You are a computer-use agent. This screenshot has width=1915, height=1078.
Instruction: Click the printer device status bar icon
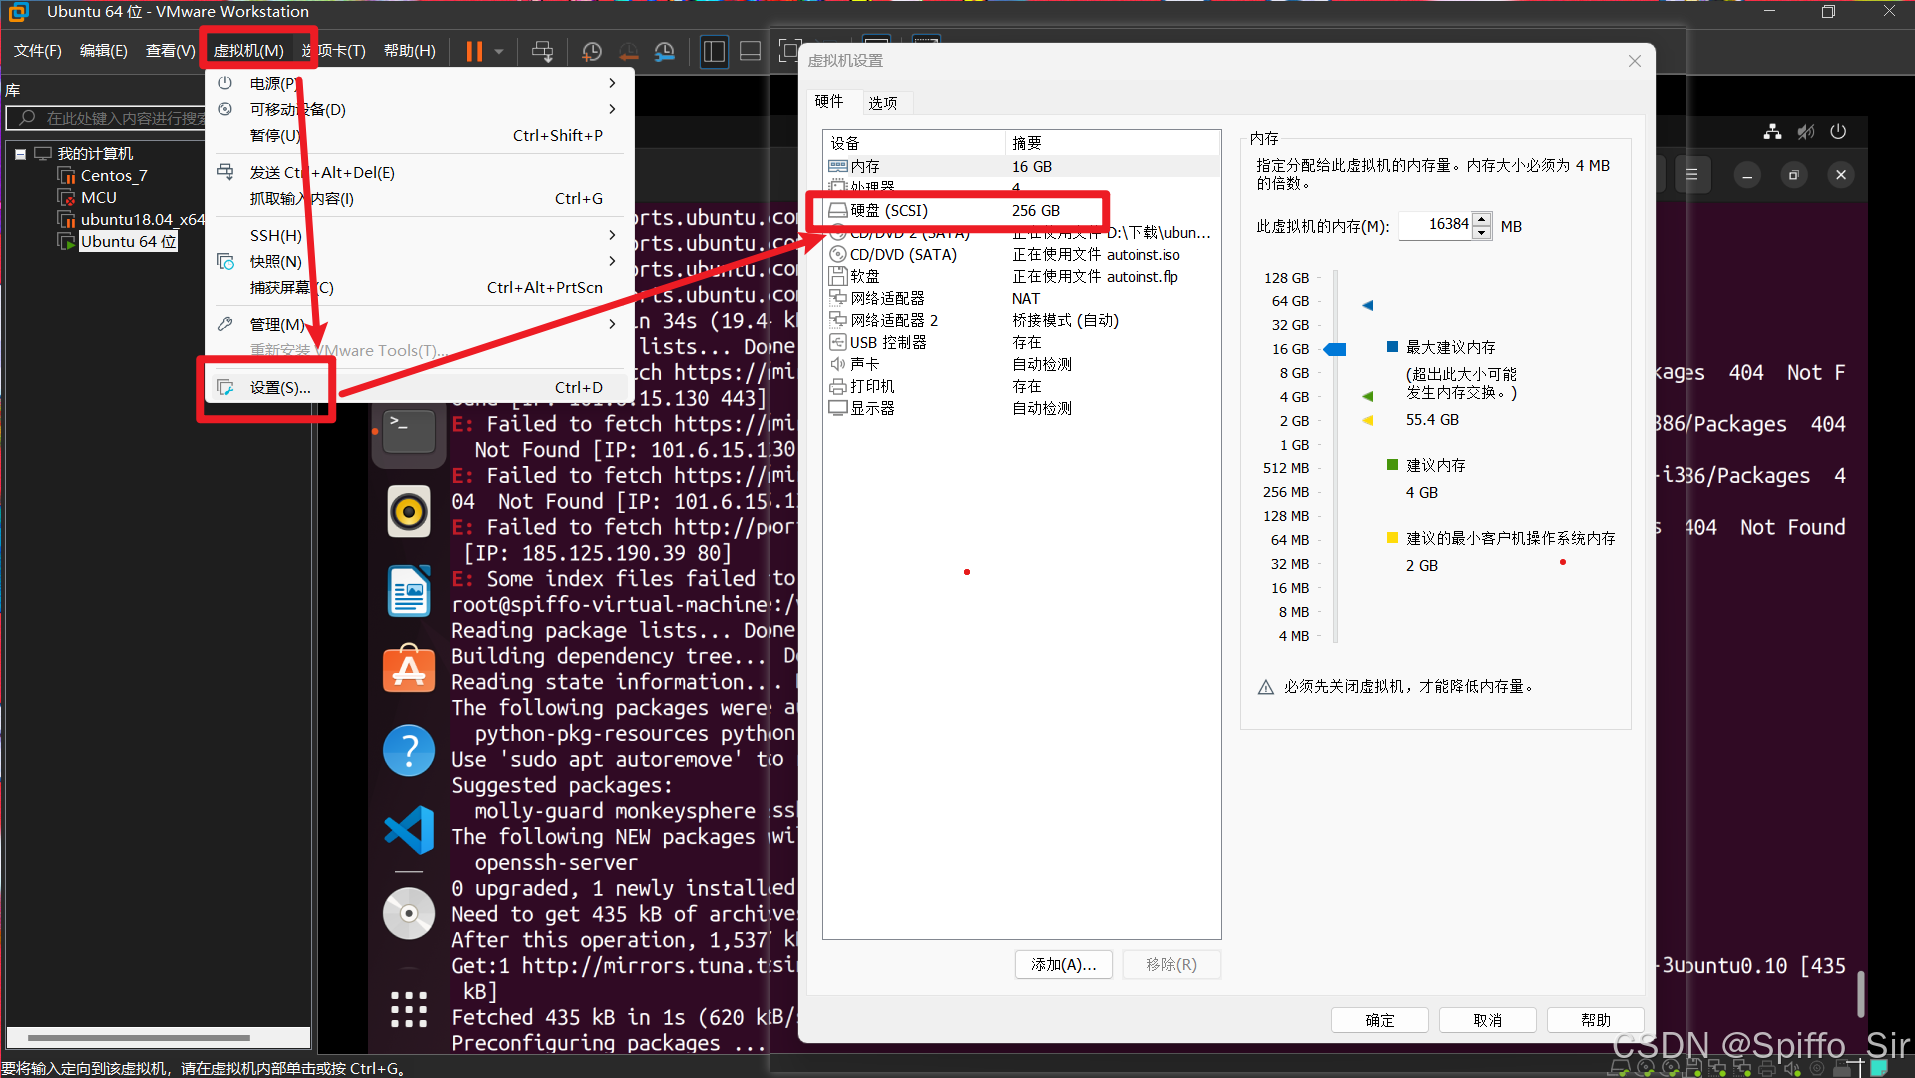(1766, 1069)
